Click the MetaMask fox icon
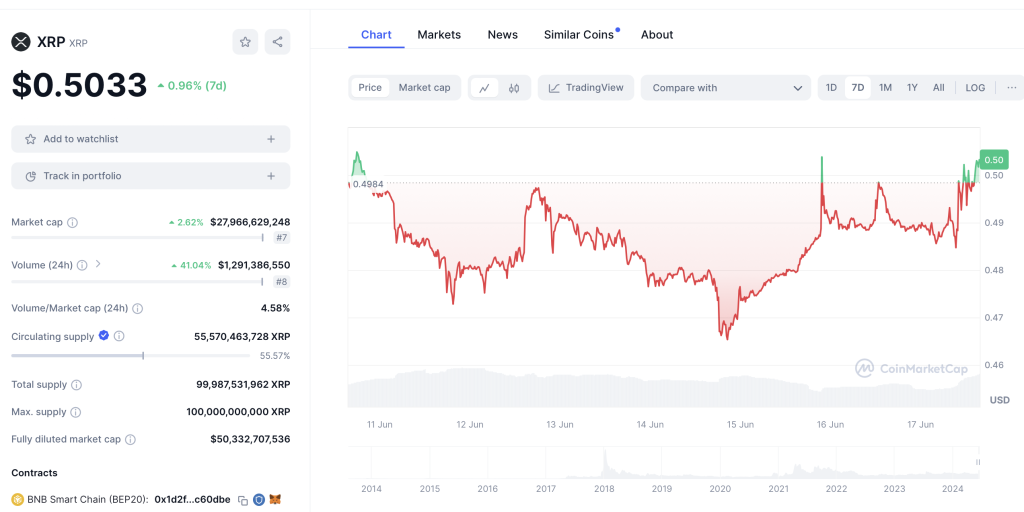Screen dimensions: 1024x512 (276, 500)
